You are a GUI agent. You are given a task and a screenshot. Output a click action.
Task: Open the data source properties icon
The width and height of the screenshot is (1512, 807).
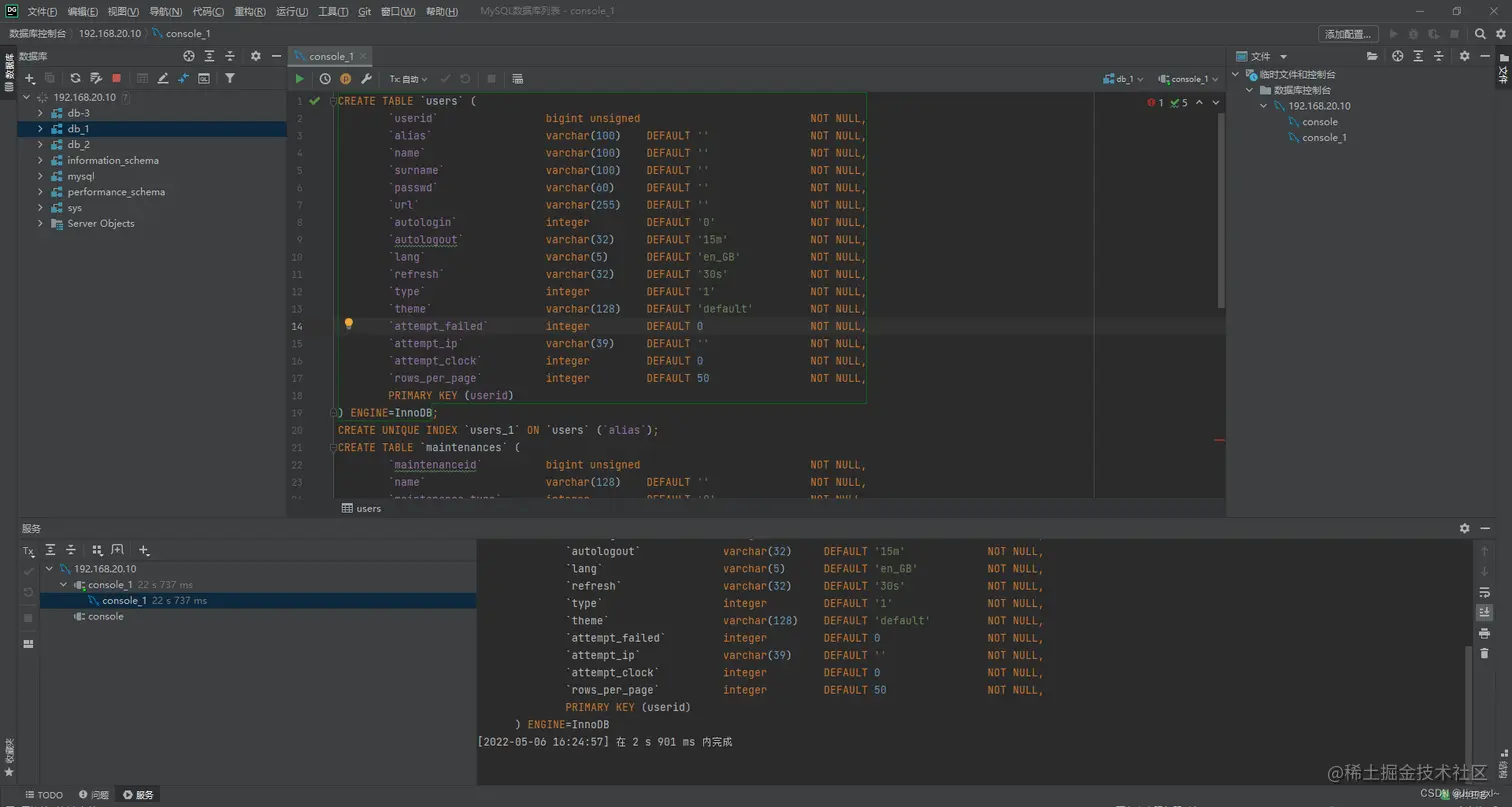96,78
